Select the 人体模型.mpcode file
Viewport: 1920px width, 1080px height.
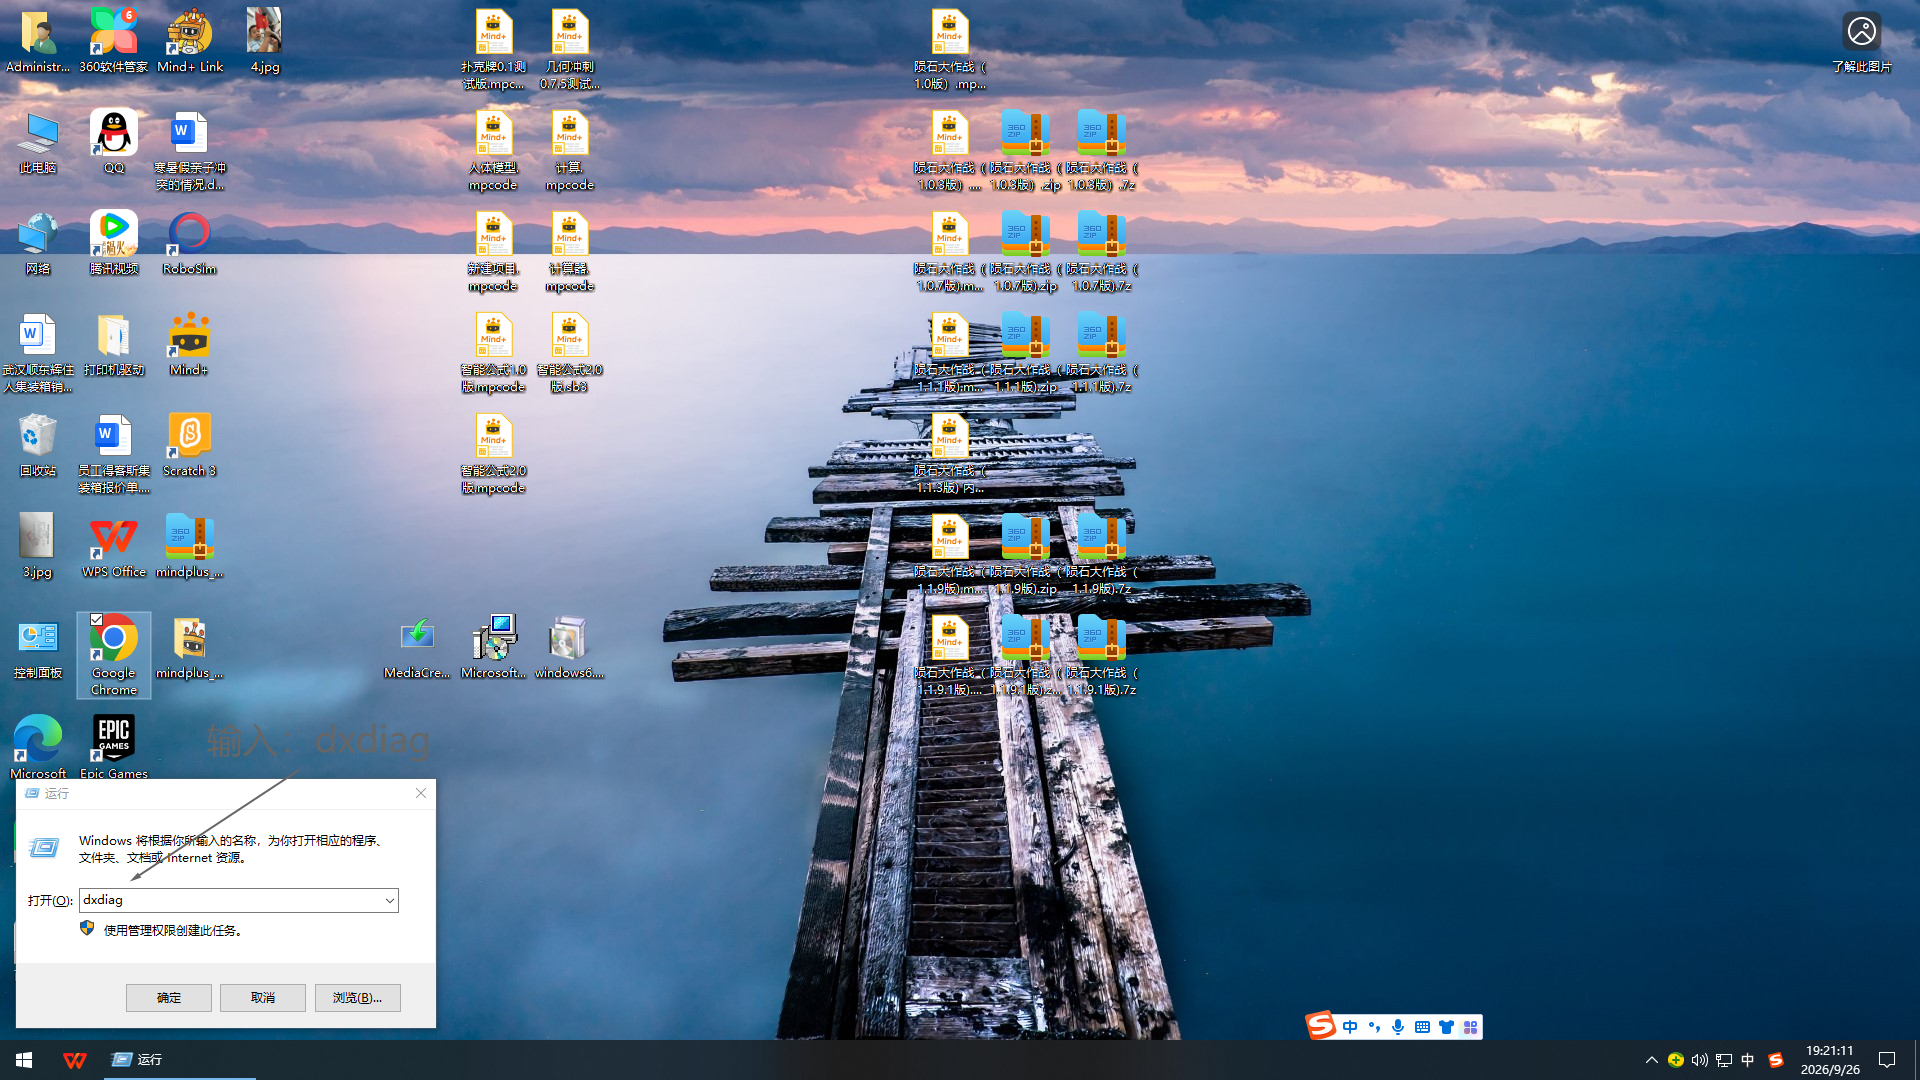(x=494, y=151)
